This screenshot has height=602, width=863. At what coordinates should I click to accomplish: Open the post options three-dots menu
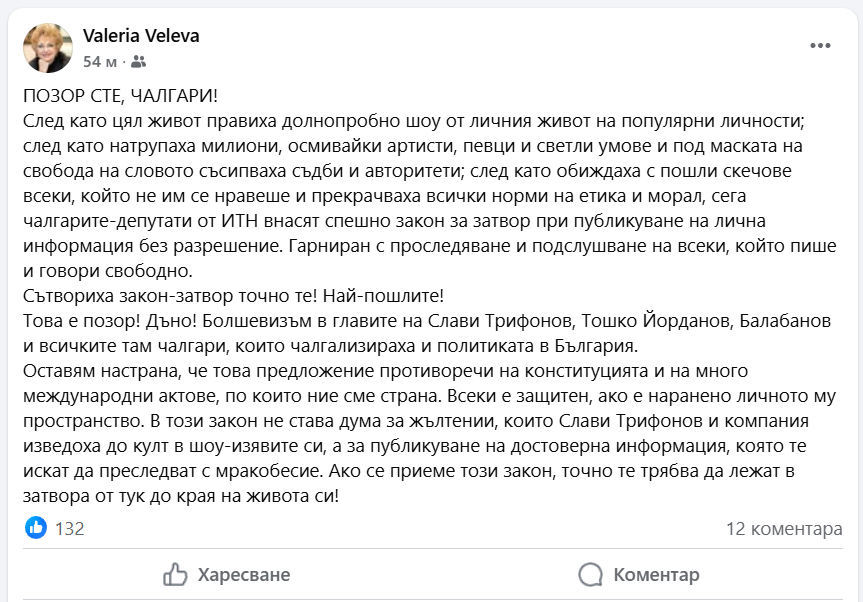click(x=822, y=46)
